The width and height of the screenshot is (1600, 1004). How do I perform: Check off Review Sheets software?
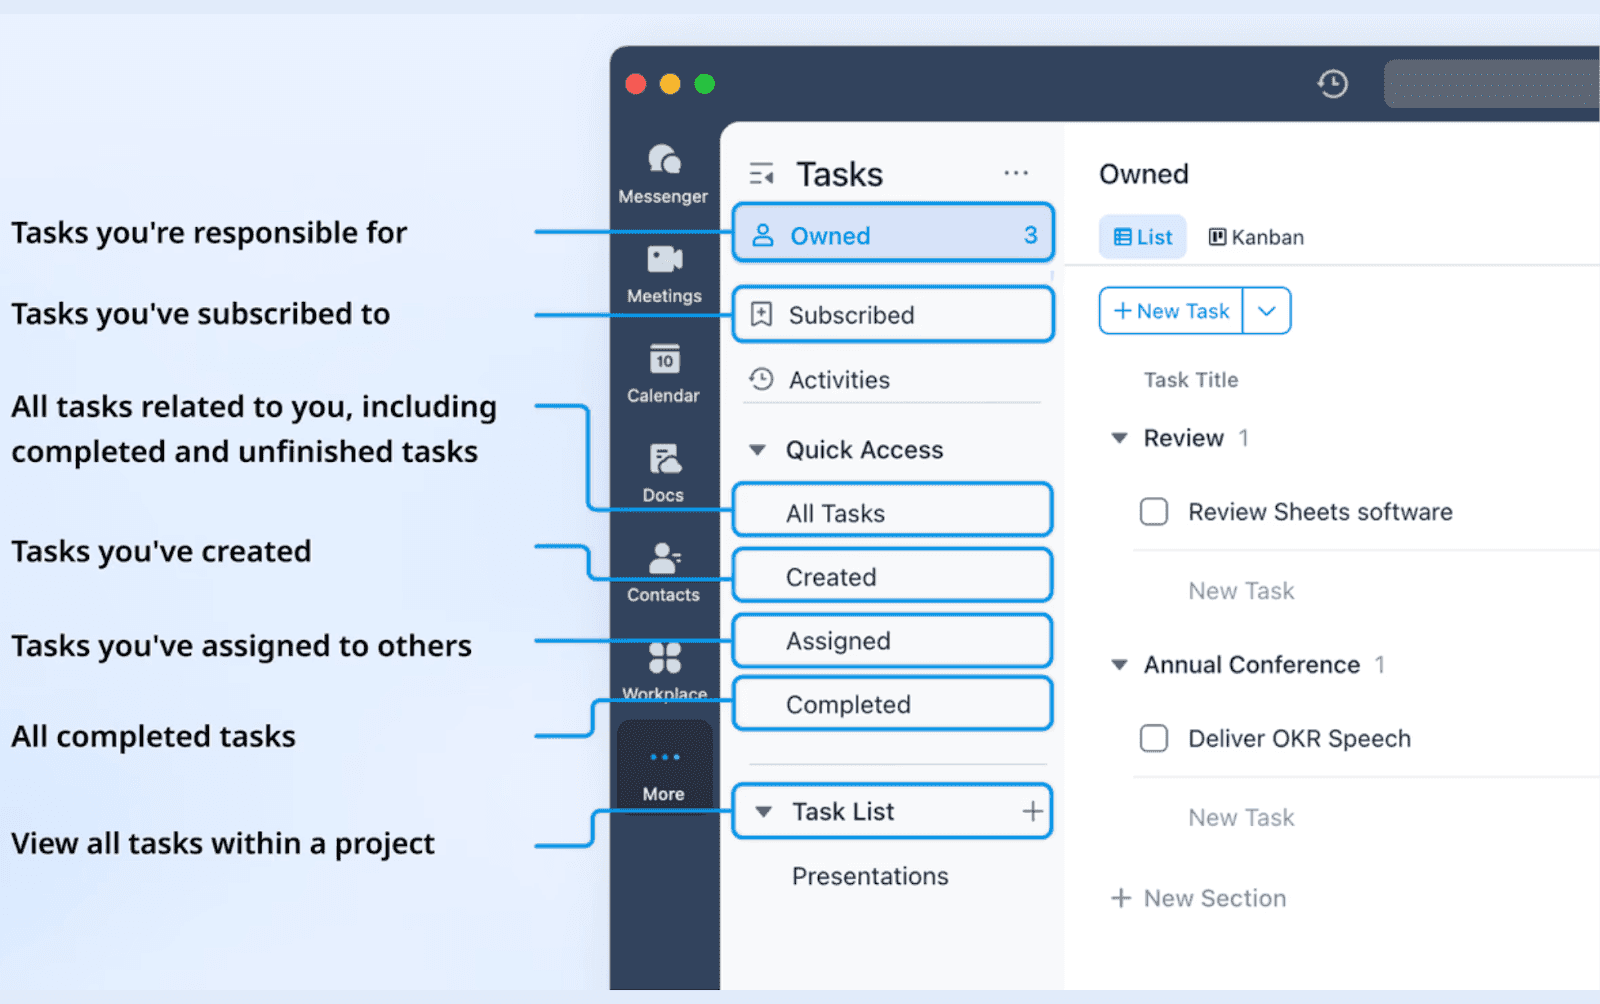tap(1153, 511)
